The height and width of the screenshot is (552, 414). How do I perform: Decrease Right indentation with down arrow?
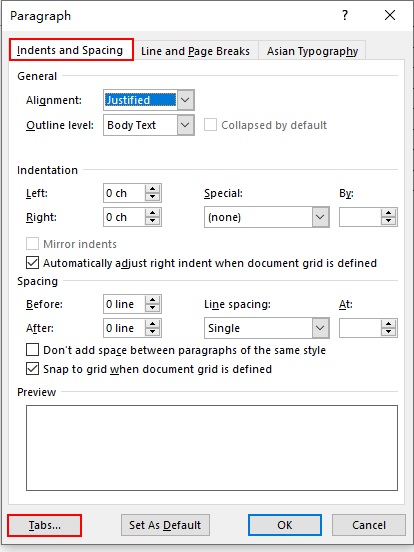point(152,221)
